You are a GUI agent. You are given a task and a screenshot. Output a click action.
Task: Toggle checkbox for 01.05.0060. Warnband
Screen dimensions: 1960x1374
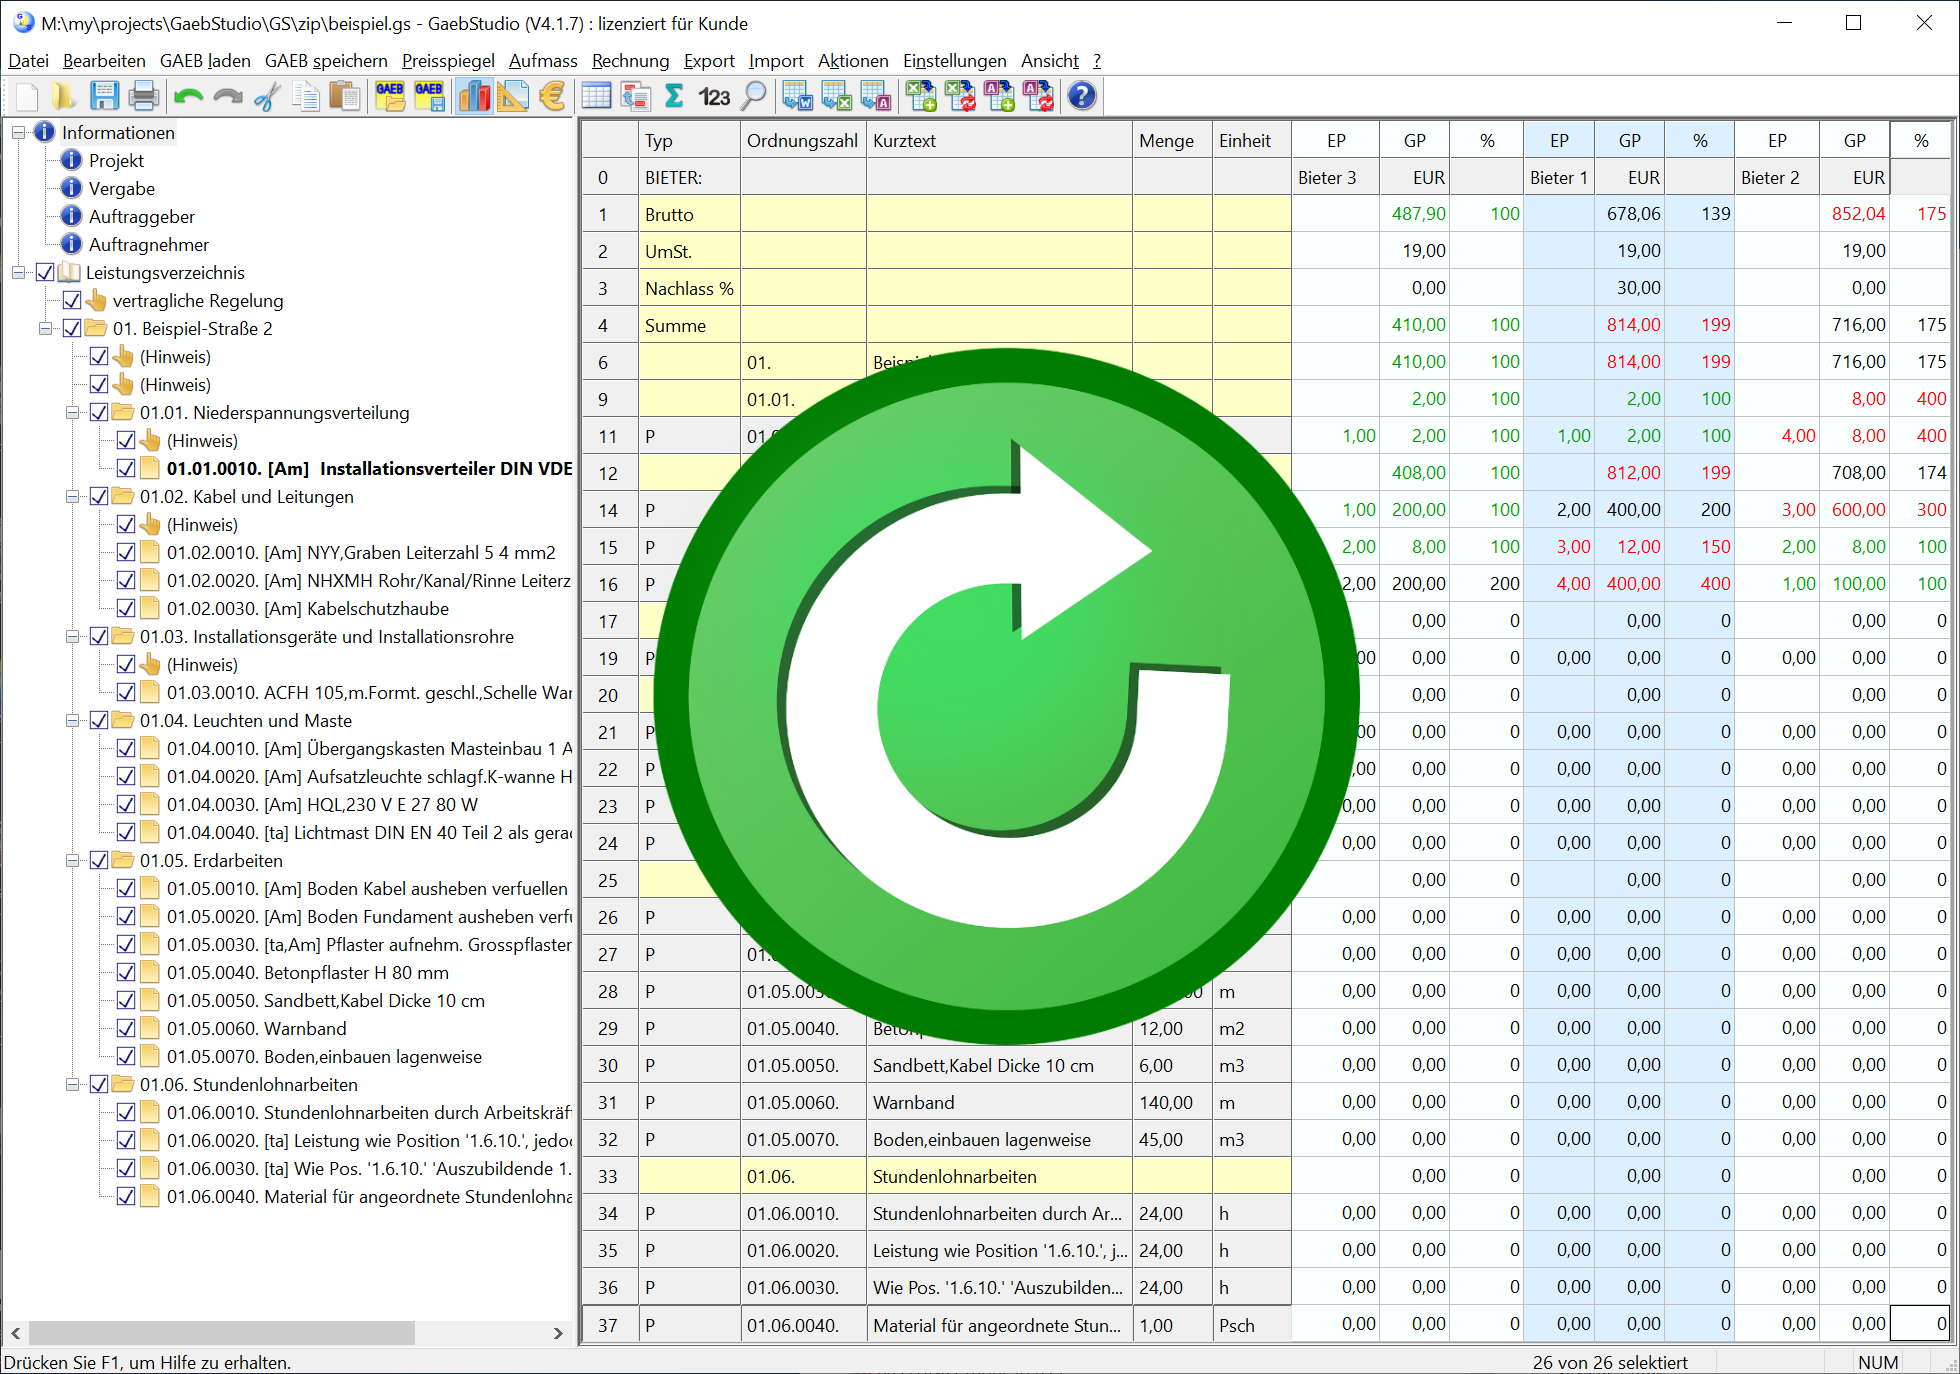[x=126, y=1028]
